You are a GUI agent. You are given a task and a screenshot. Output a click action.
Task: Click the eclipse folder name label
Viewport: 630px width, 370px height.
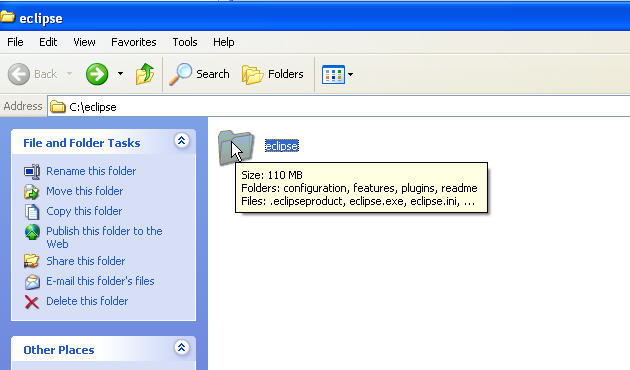[282, 146]
